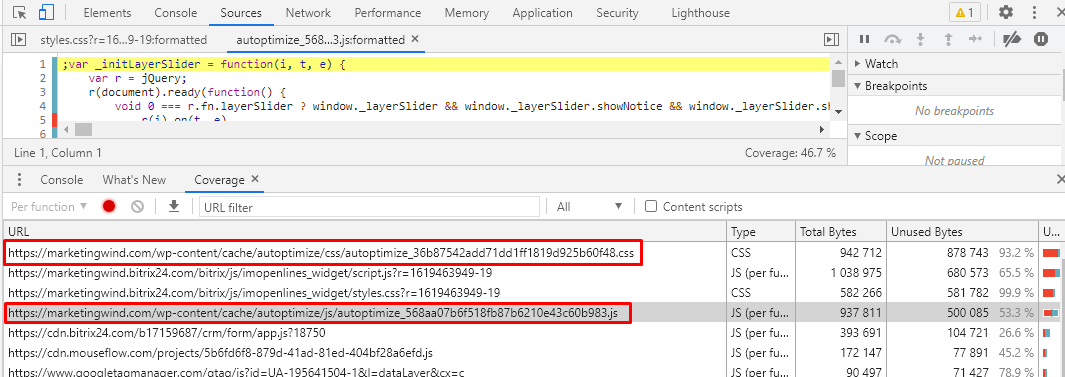Activate the inspect element picker icon
This screenshot has width=1065, height=377.
click(x=20, y=12)
